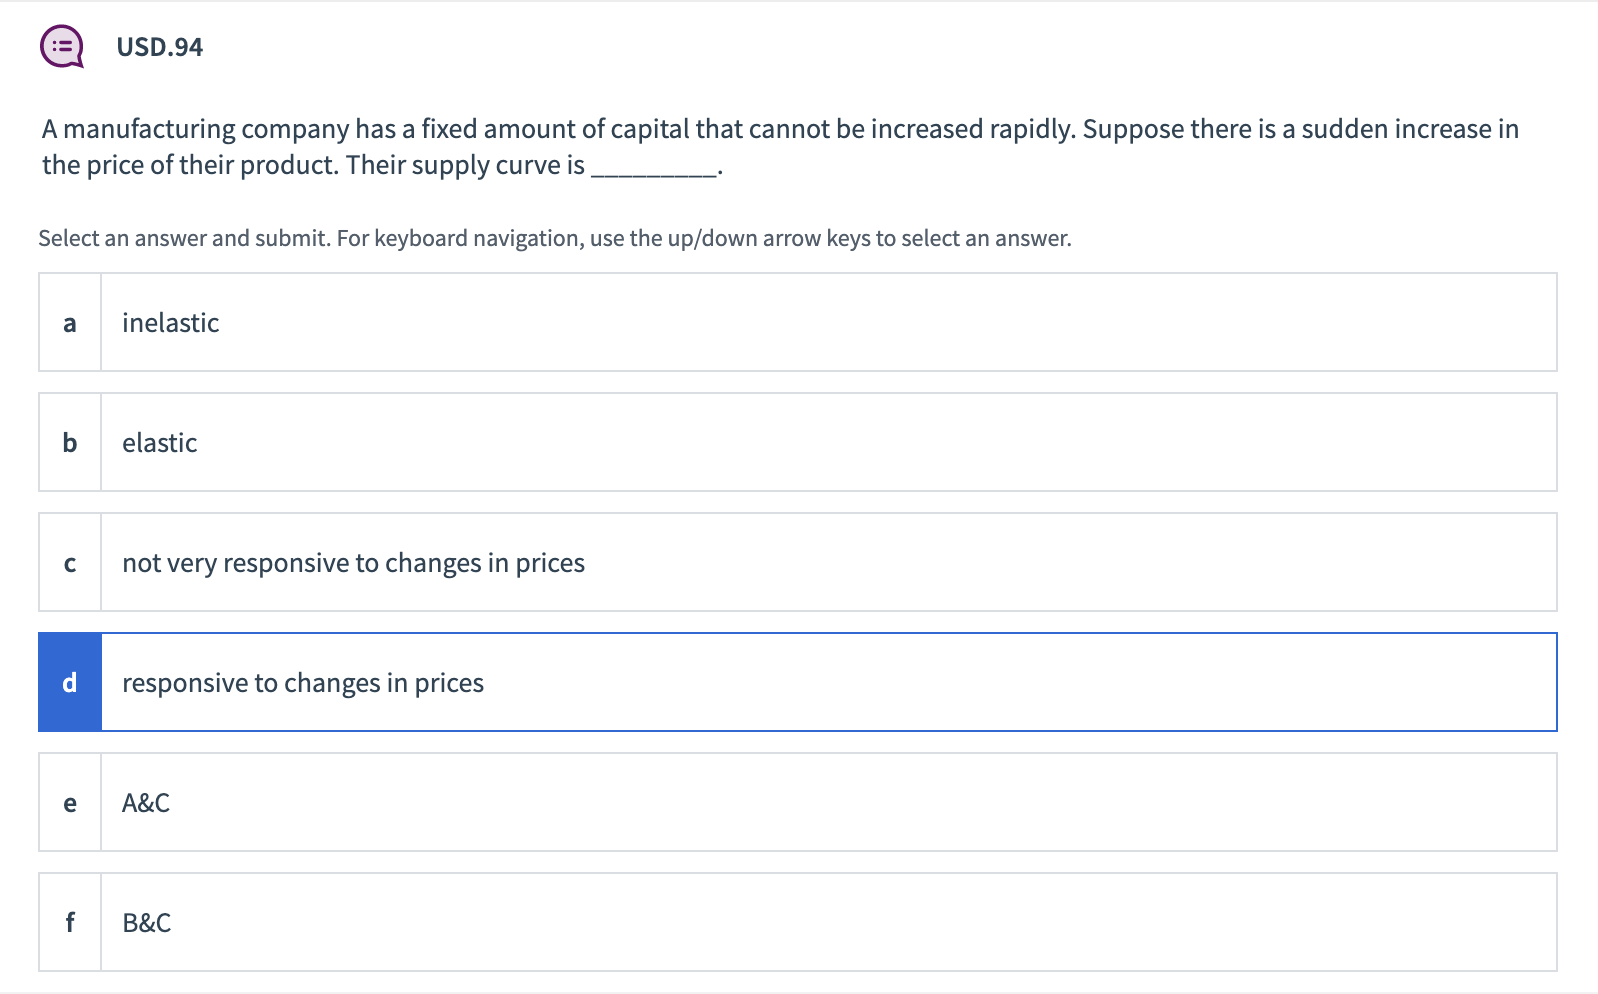This screenshot has height=994, width=1598.
Task: Click the letter 'e' option label
Action: click(70, 802)
